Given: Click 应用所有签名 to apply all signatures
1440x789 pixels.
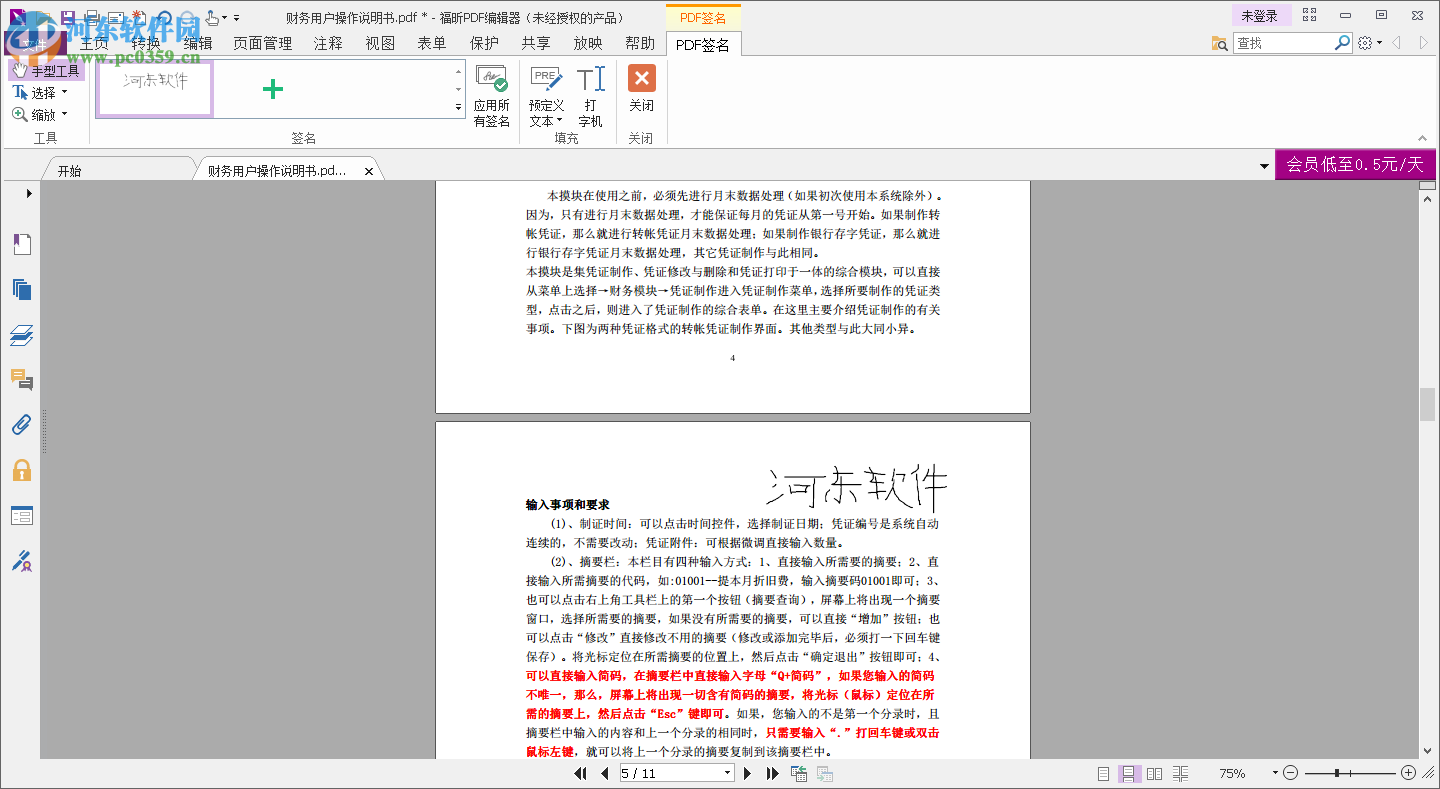Looking at the screenshot, I should click(491, 95).
